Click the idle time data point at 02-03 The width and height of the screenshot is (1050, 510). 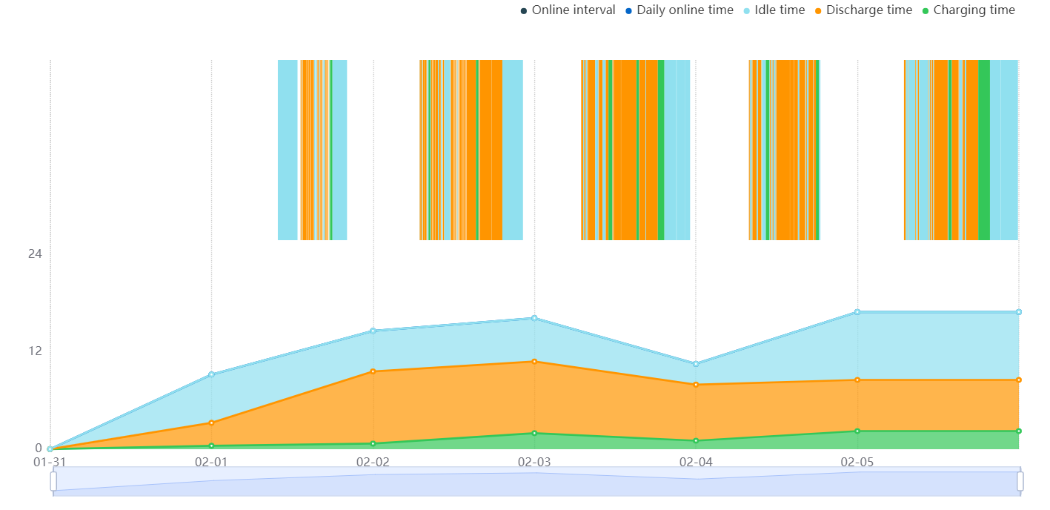pos(534,318)
